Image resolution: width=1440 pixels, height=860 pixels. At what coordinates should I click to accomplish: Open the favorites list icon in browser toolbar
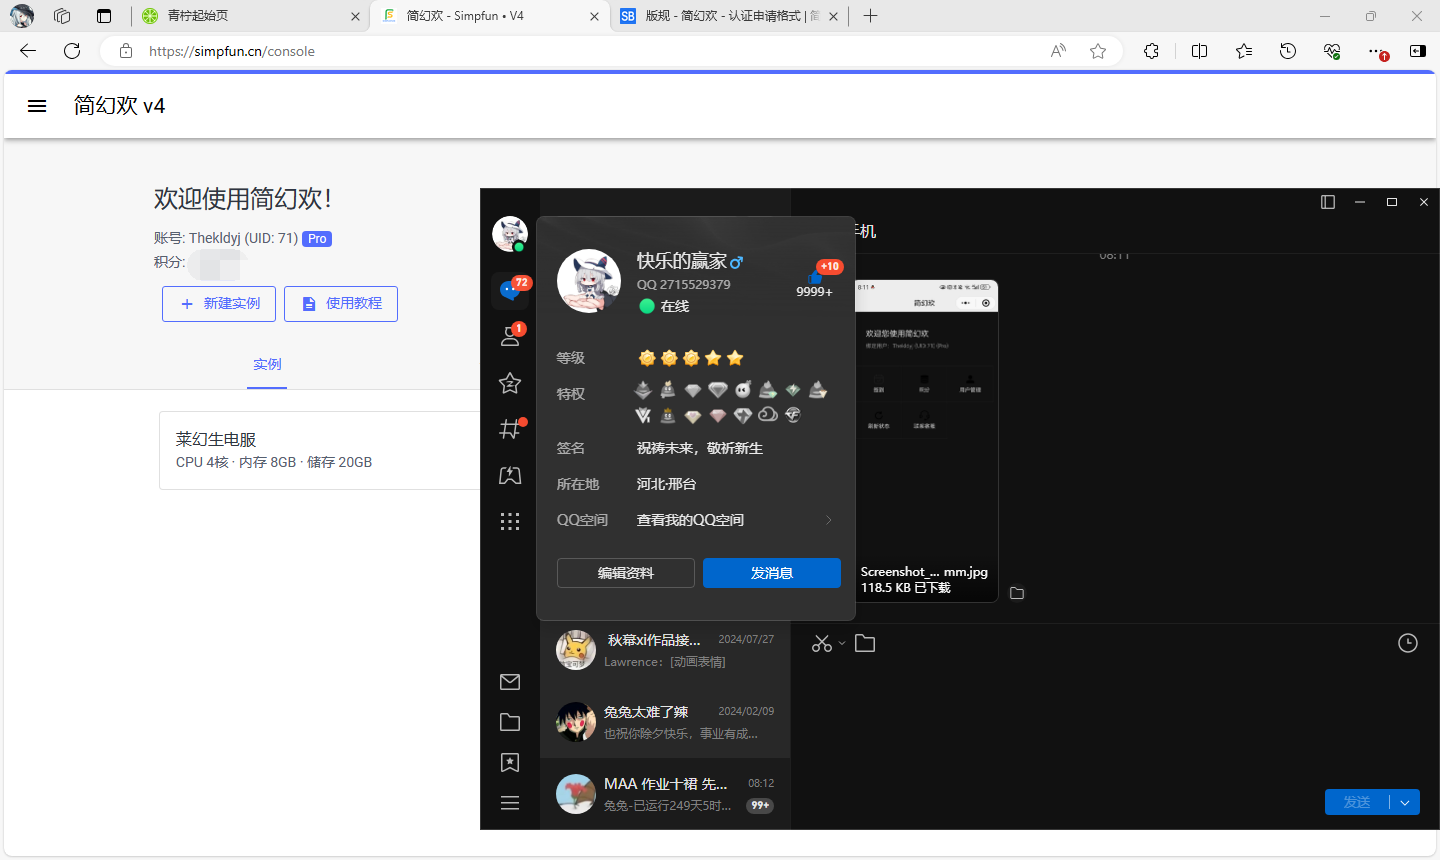[x=1244, y=51]
